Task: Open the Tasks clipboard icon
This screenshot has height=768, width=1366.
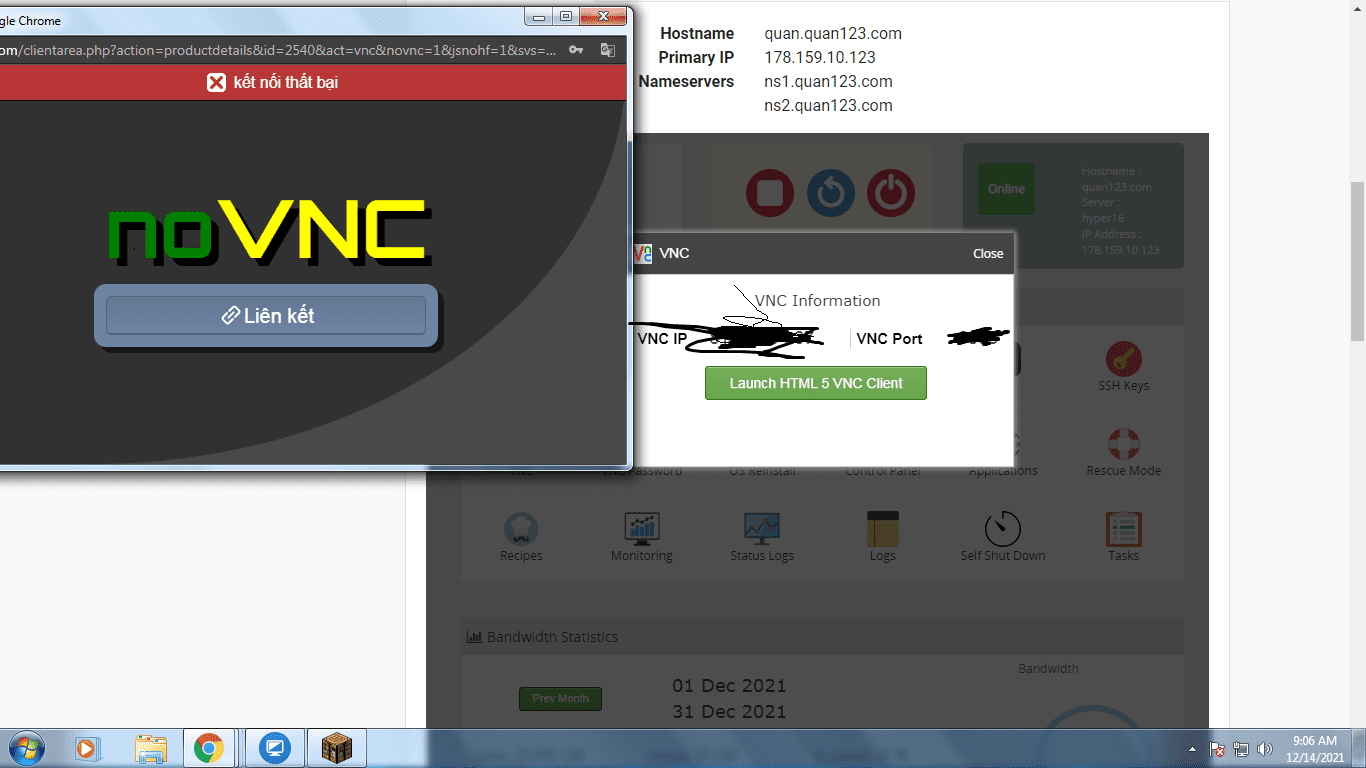Action: (x=1124, y=529)
